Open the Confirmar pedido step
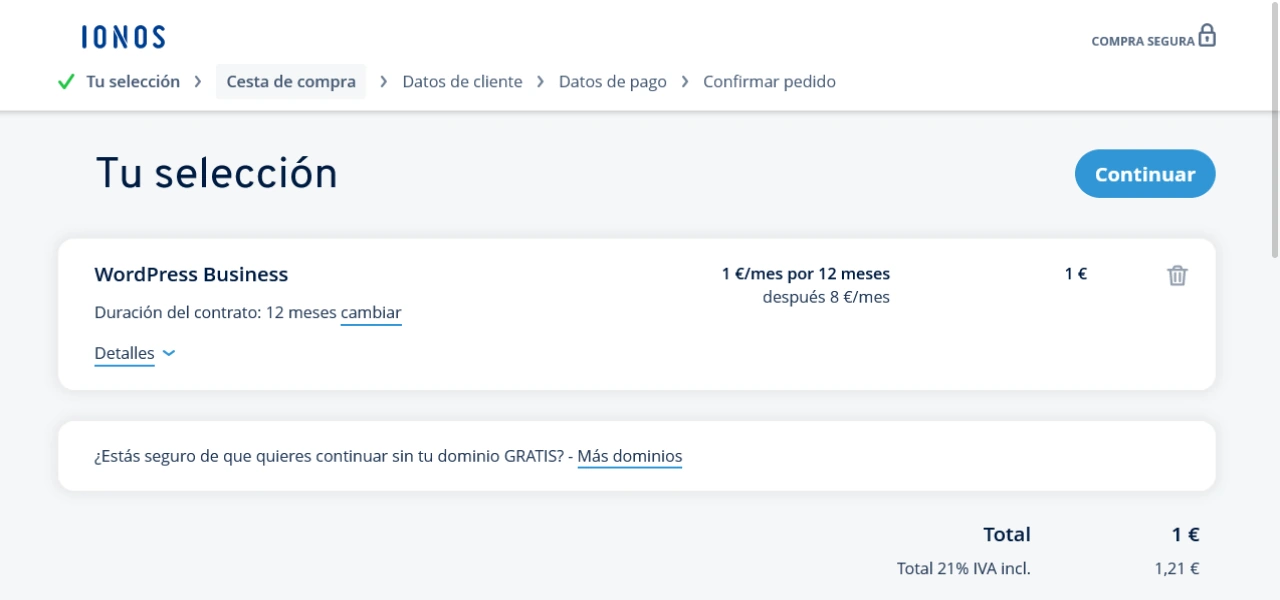 point(769,82)
